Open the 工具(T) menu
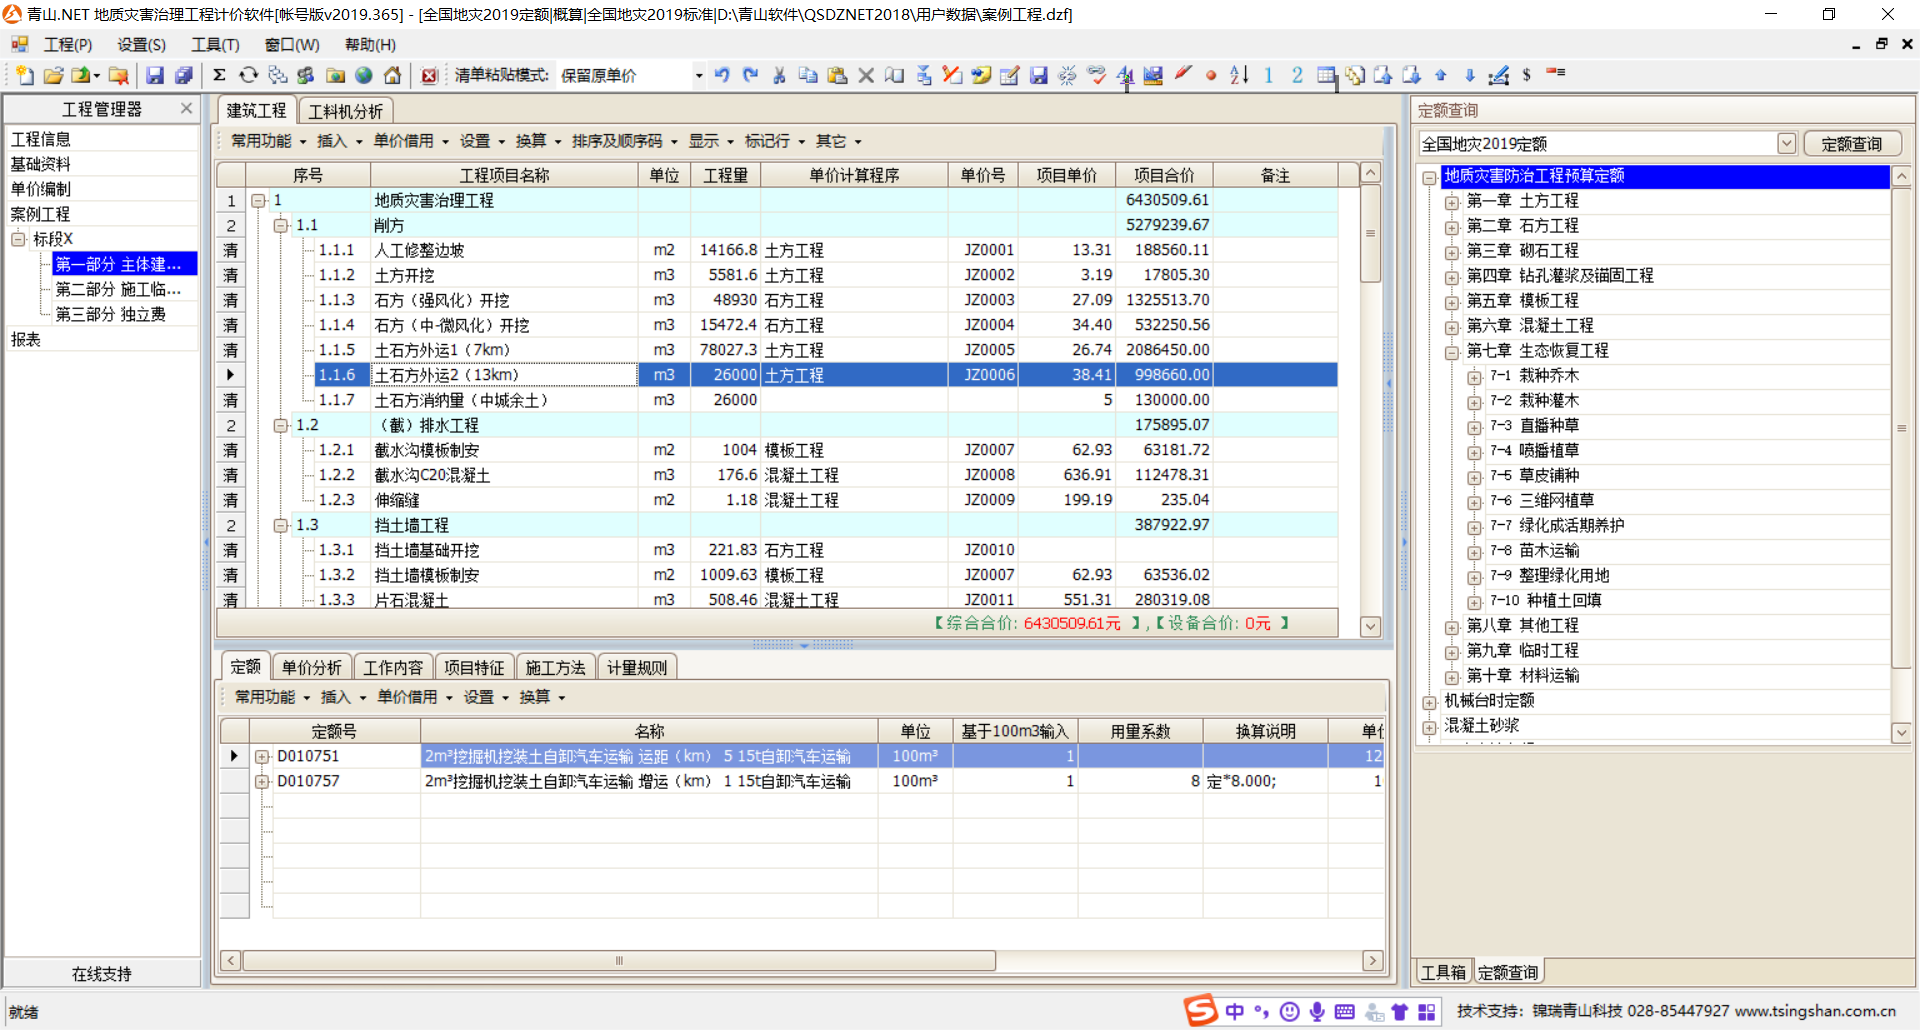This screenshot has width=1920, height=1030. click(x=215, y=45)
